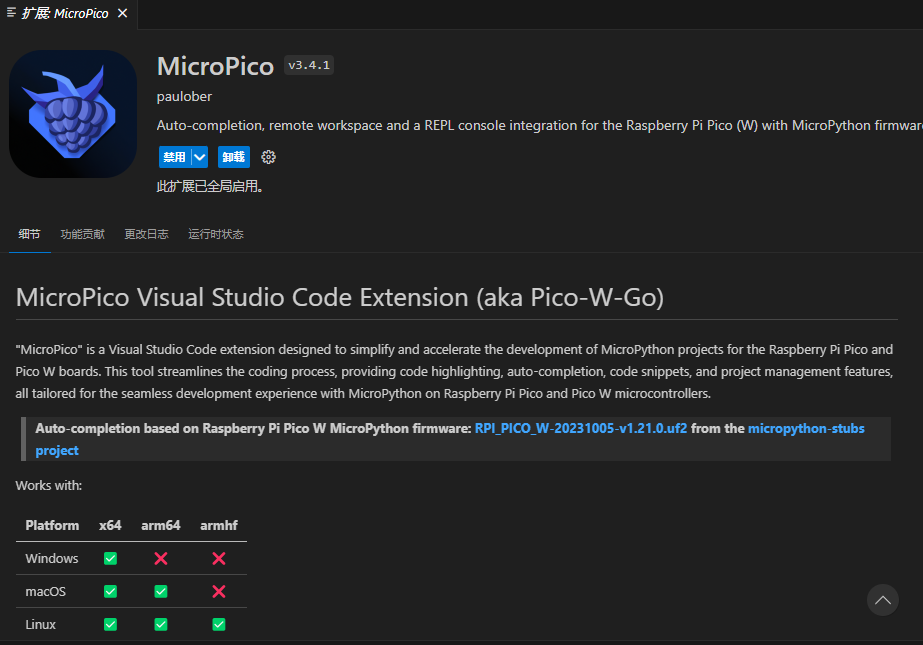Click the MicroPico Visual Studio Code Extension heading

[340, 297]
